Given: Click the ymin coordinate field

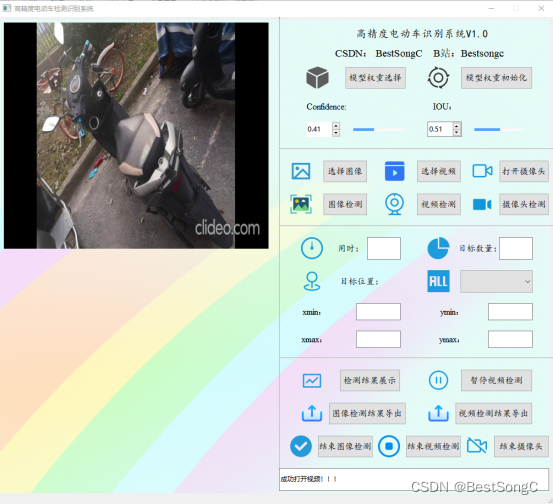Looking at the screenshot, I should pyautogui.click(x=510, y=312).
